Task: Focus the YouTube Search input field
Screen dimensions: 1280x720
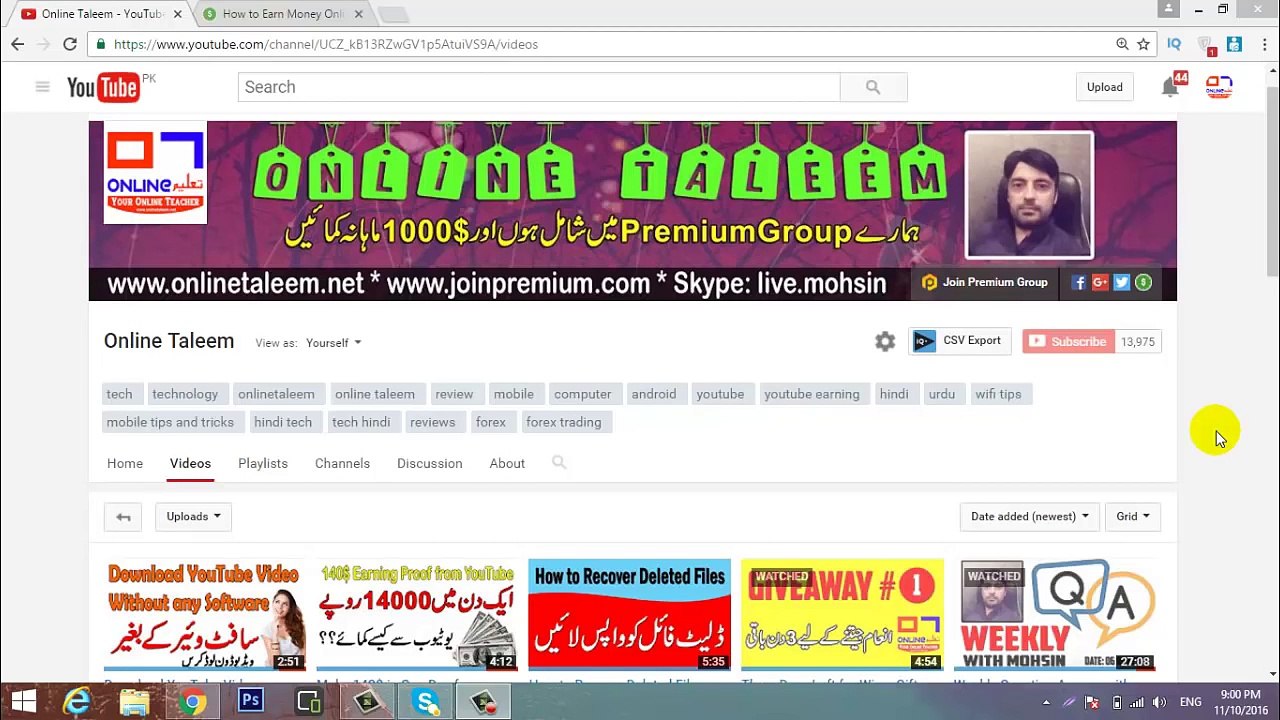Action: click(539, 87)
